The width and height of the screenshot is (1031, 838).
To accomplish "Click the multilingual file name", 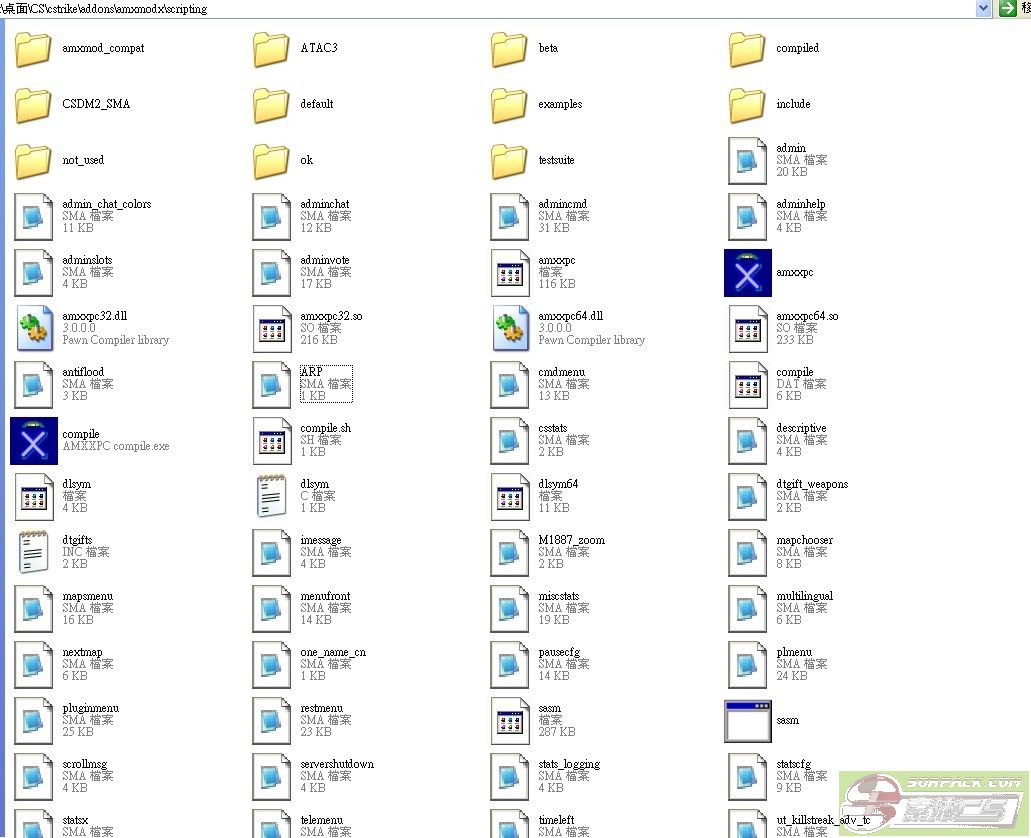I will (804, 597).
